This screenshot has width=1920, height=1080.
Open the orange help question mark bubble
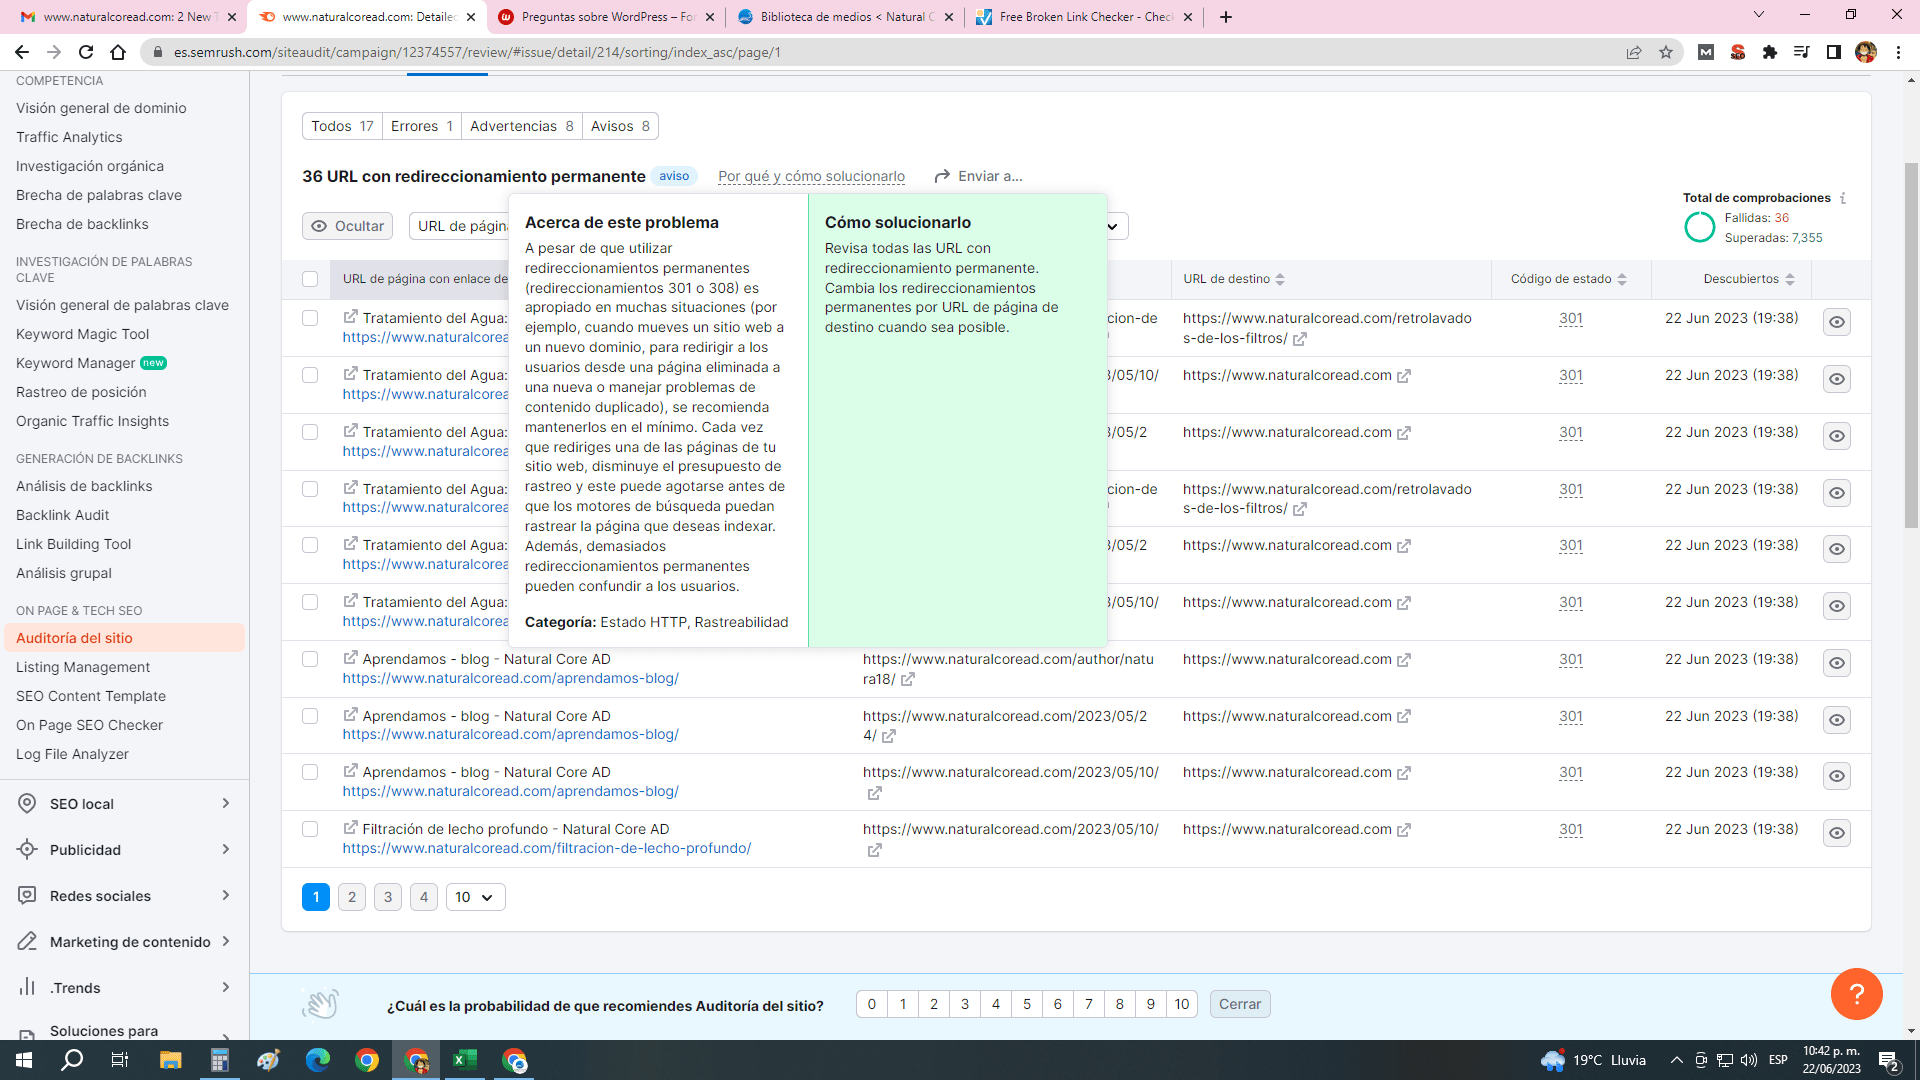(x=1857, y=994)
